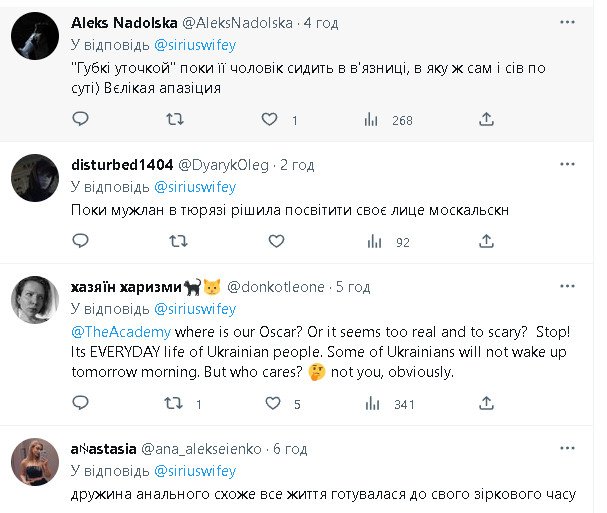607x513 pixels.
Task: Reply to Aleks Nadolska's tweet
Action: pos(81,119)
